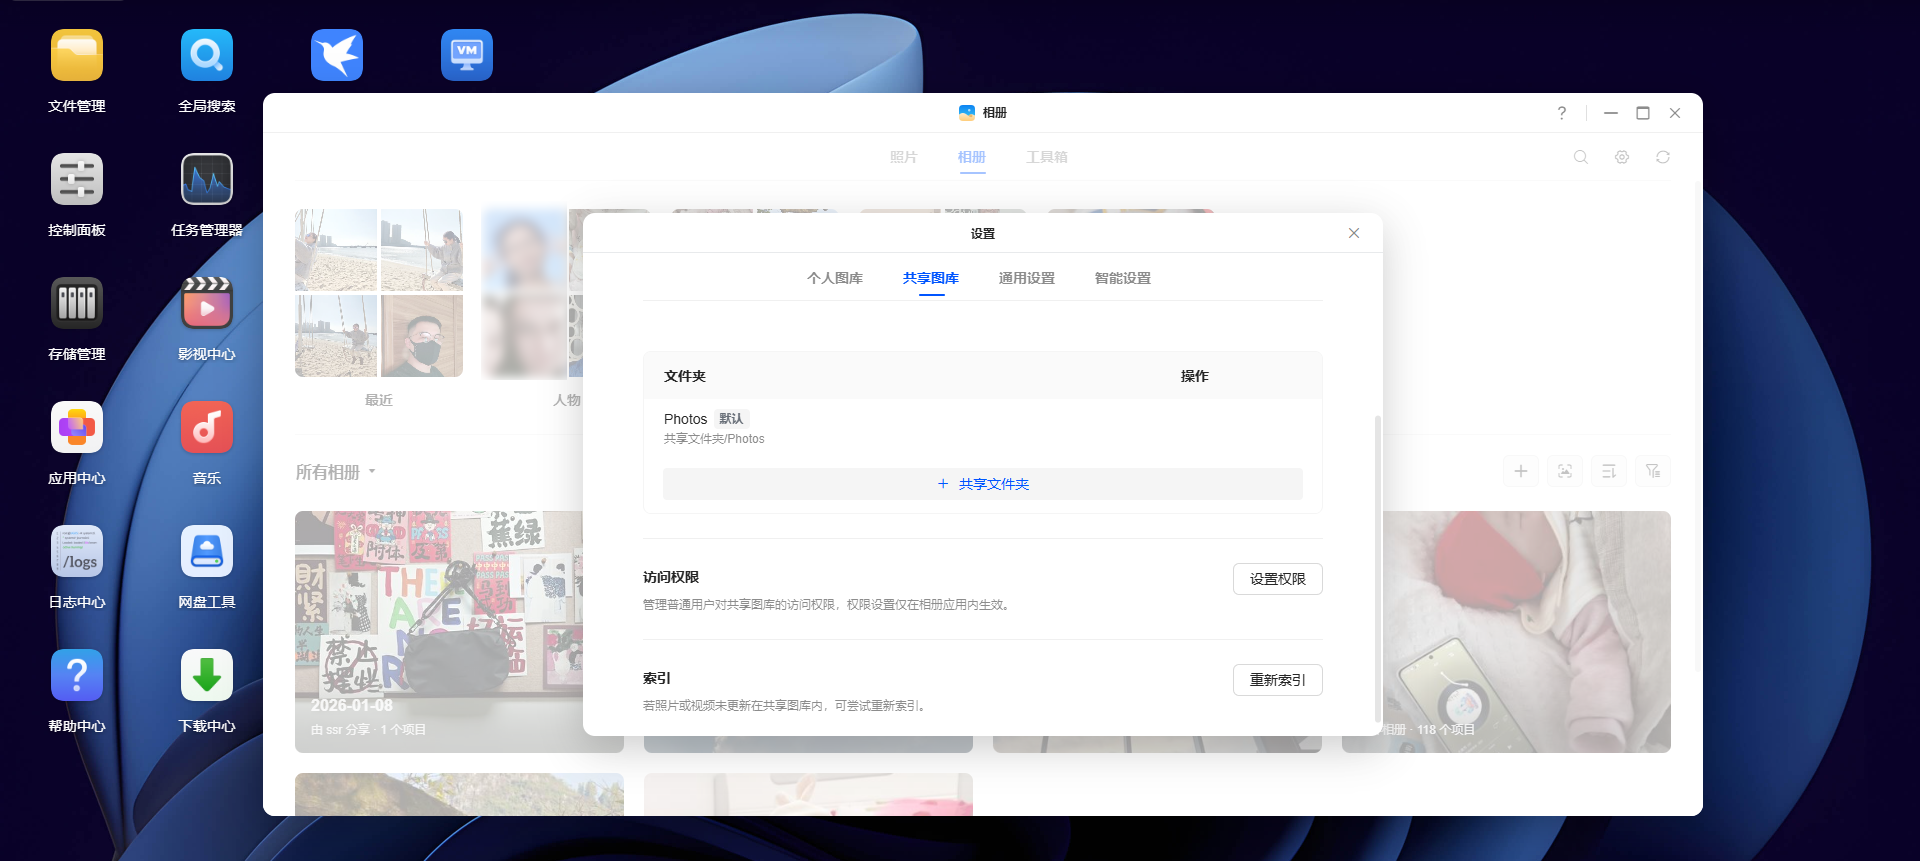The image size is (1920, 861).
Task: Open the 文件管理 desktop icon
Action: (x=77, y=56)
